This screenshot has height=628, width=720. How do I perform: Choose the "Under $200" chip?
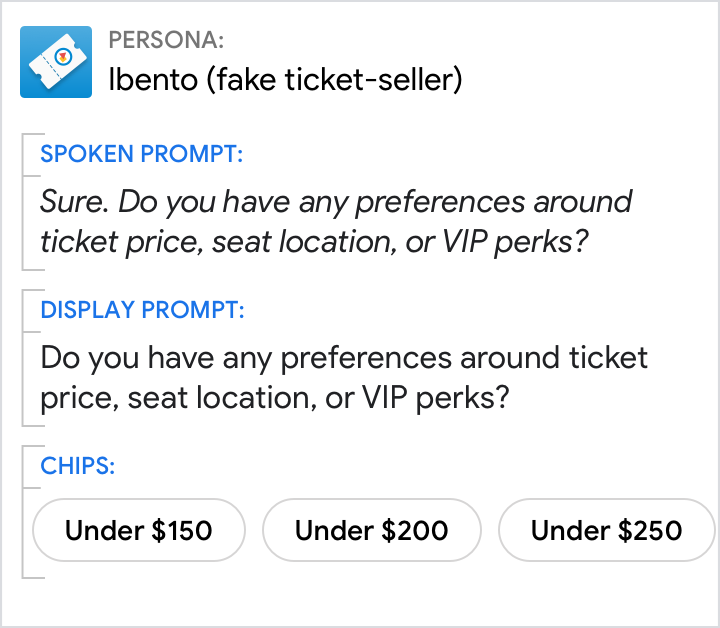tap(371, 530)
